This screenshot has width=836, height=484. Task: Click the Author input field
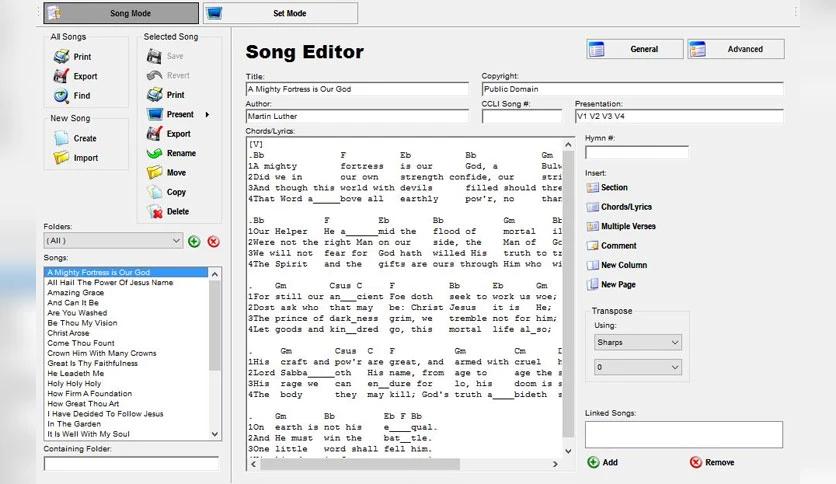pyautogui.click(x=357, y=116)
